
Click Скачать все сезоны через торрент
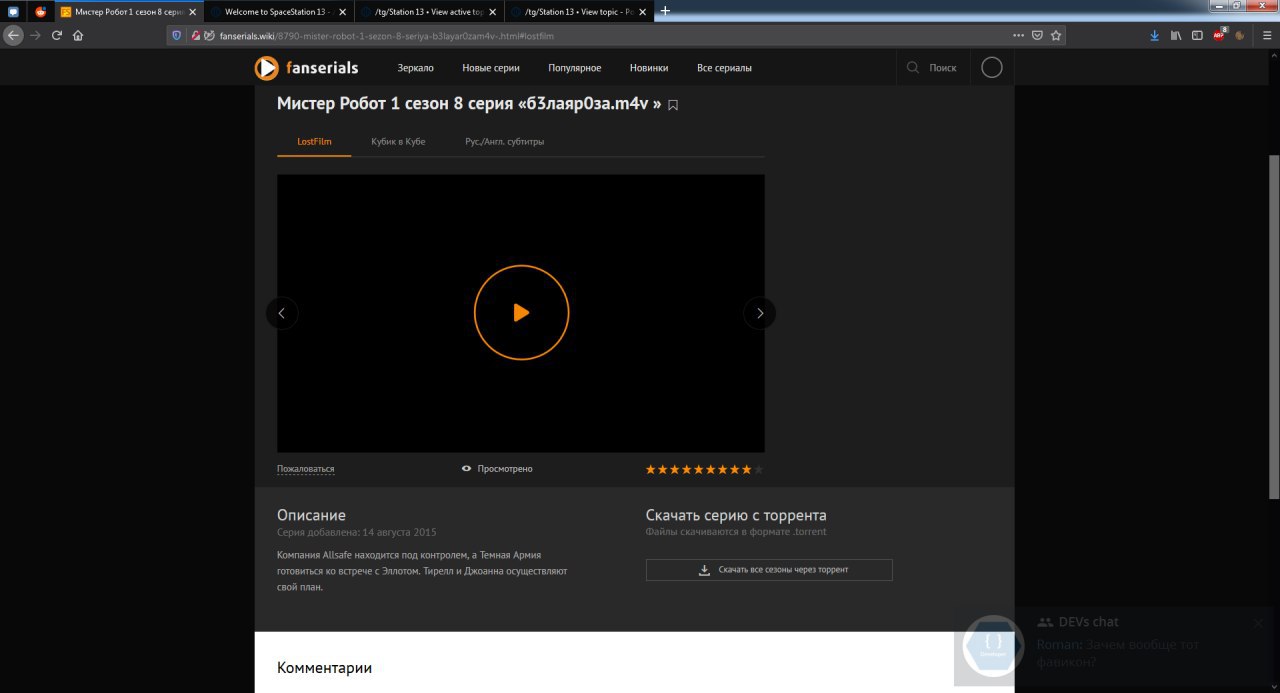(x=769, y=570)
